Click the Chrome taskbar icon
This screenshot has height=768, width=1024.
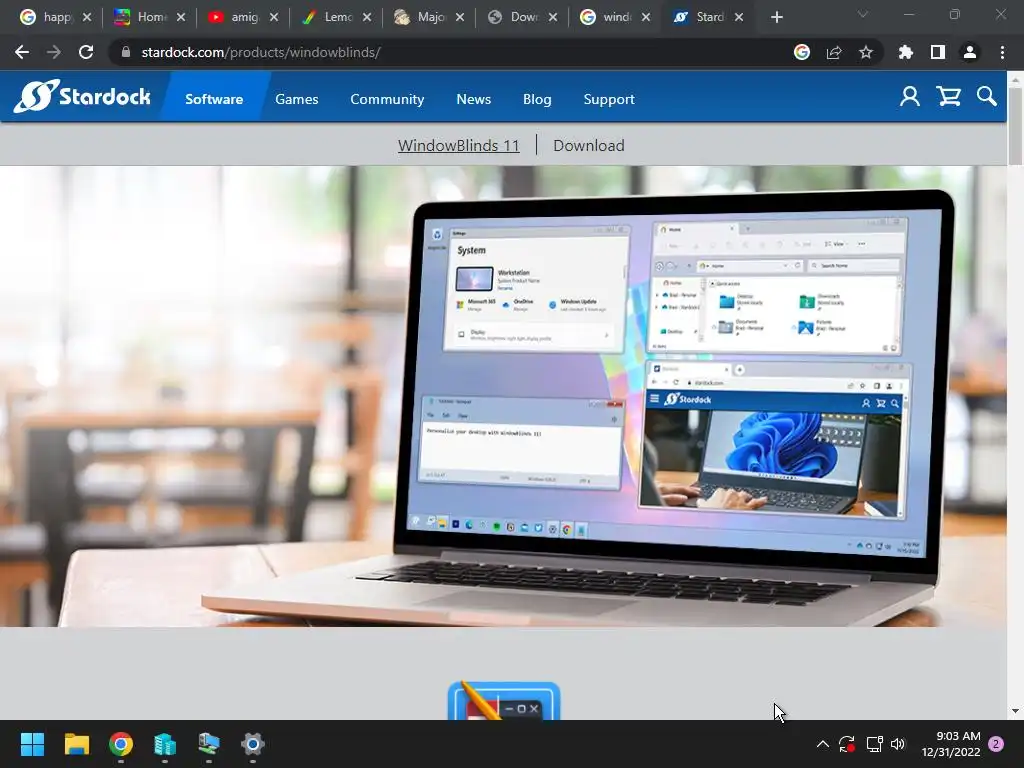121,744
